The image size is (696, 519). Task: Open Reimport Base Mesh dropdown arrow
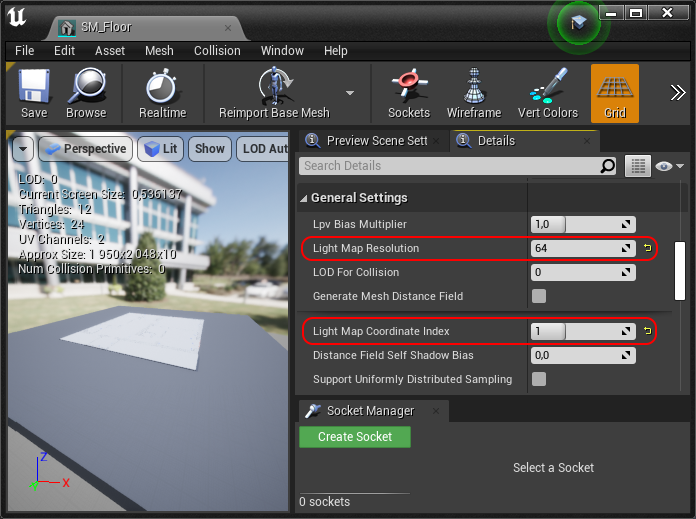point(350,93)
